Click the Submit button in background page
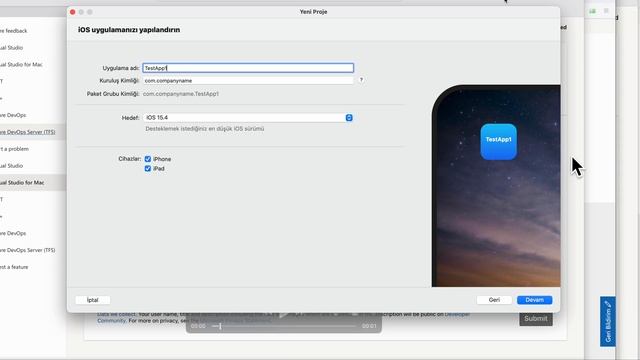The image size is (640, 360). (x=536, y=318)
